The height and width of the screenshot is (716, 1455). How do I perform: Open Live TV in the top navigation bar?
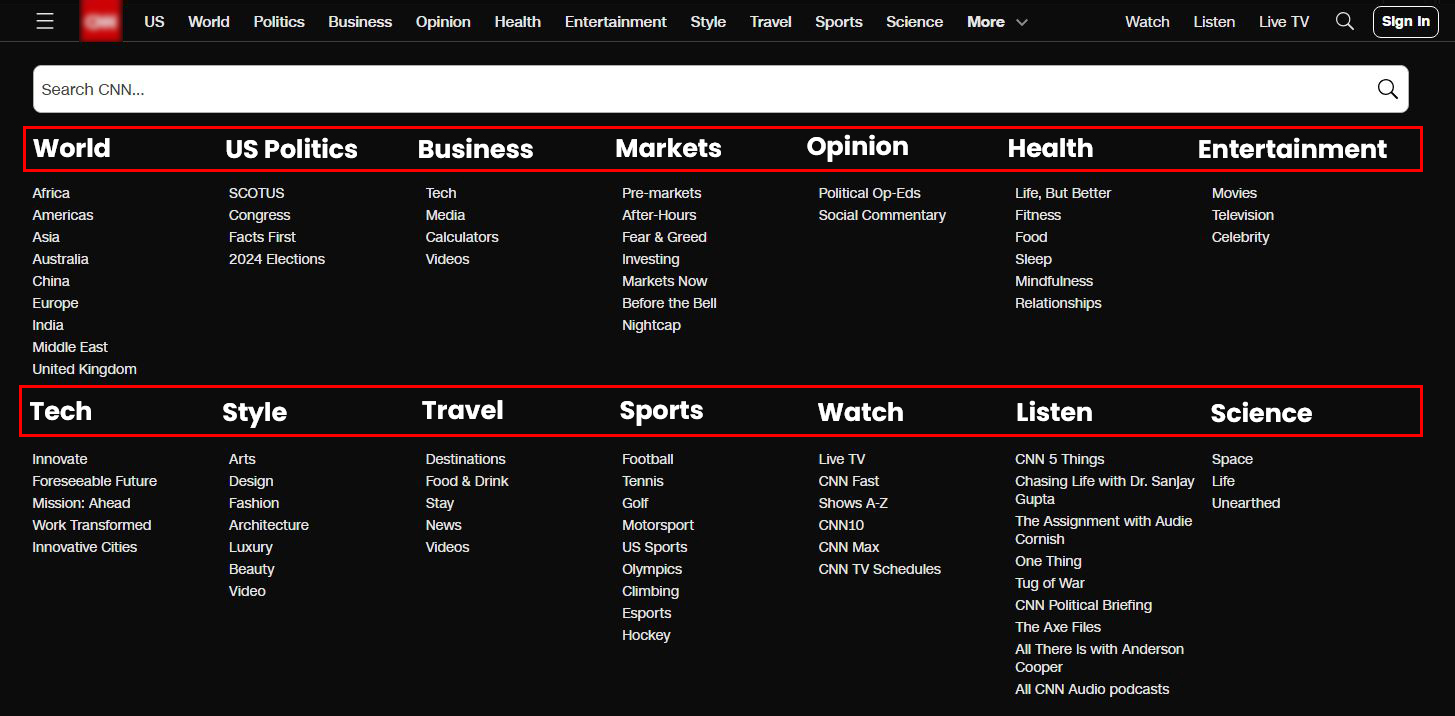tap(1284, 21)
